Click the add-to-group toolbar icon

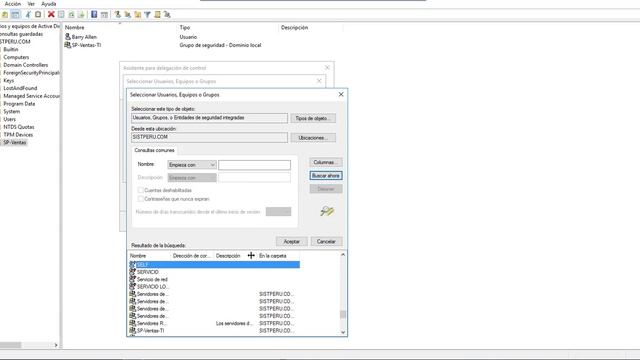(167, 15)
